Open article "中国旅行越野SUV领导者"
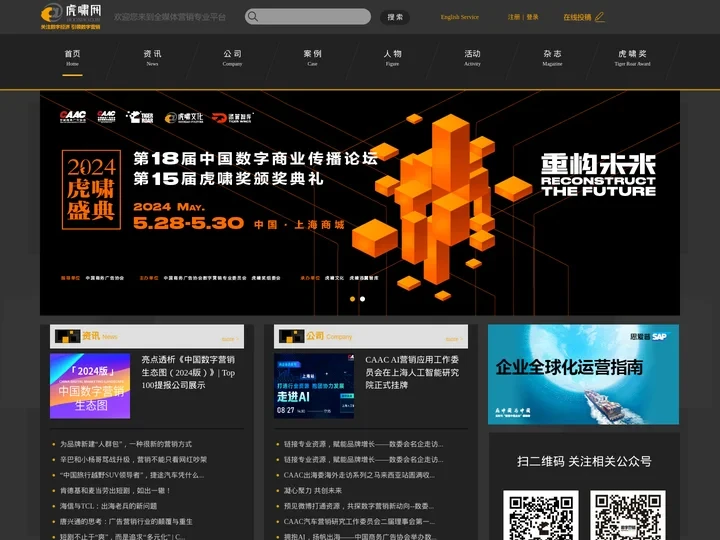720x540 pixels. coord(132,475)
